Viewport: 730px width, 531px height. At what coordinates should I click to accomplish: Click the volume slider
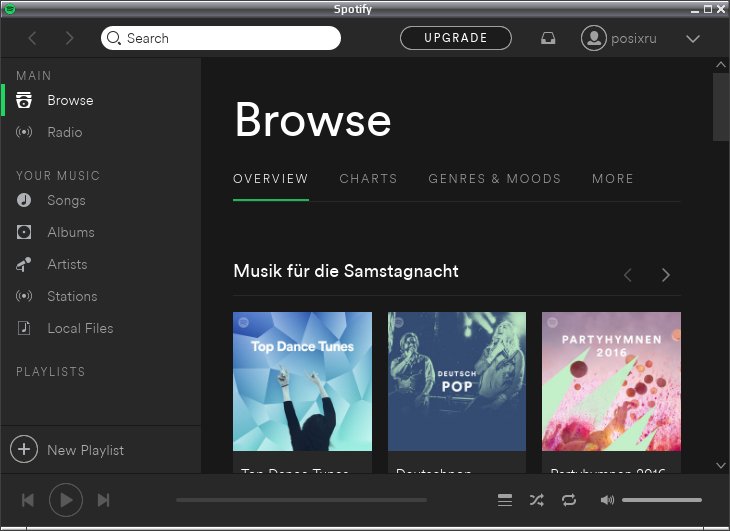(662, 500)
